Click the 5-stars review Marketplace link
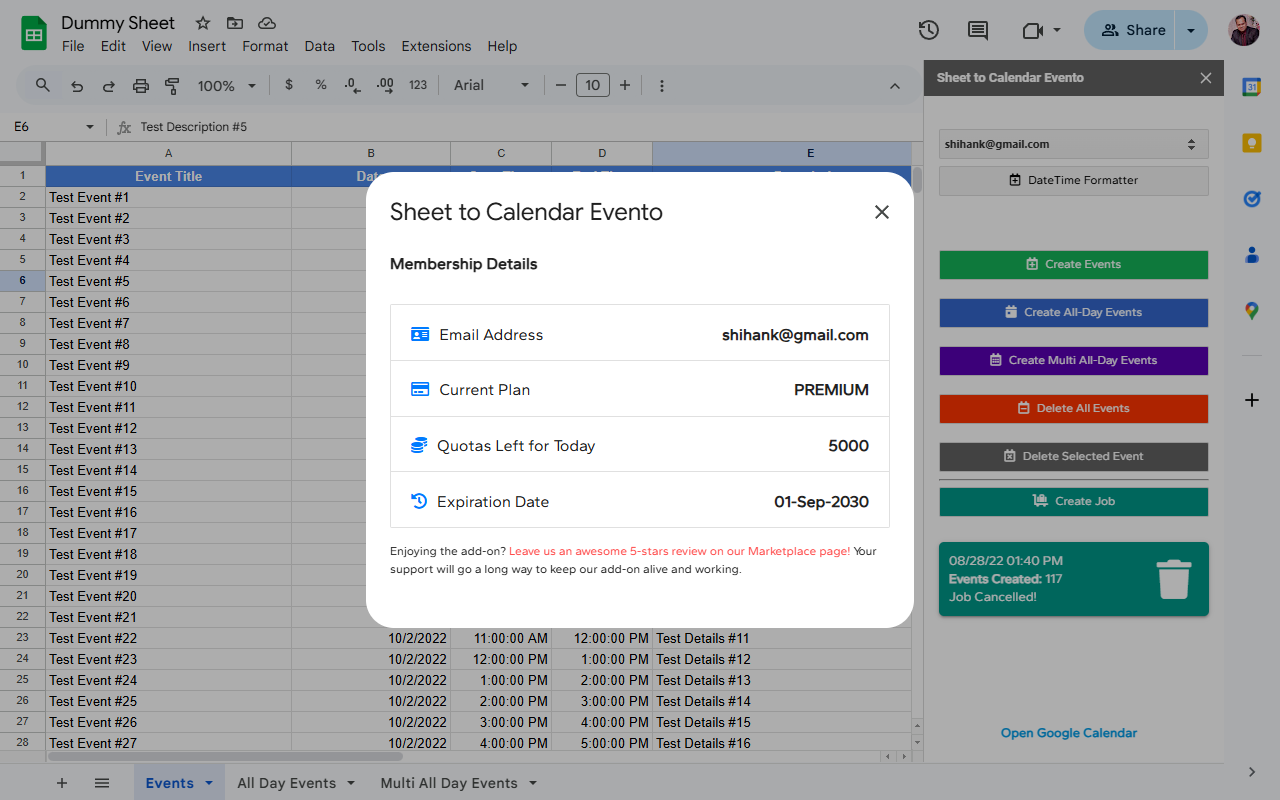This screenshot has height=800, width=1280. click(x=679, y=551)
